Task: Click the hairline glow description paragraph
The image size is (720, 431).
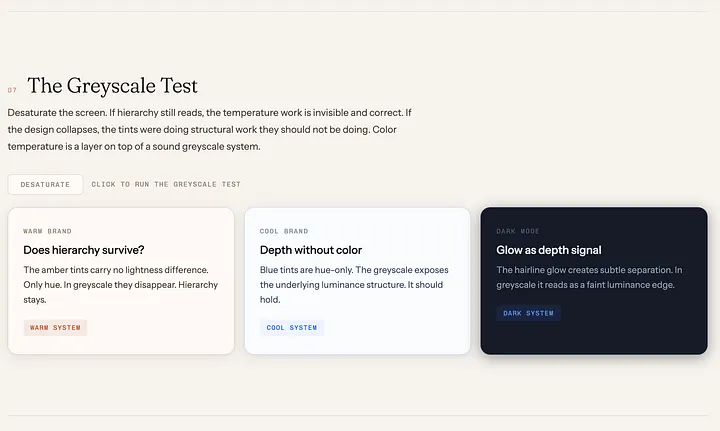Action: click(x=589, y=277)
